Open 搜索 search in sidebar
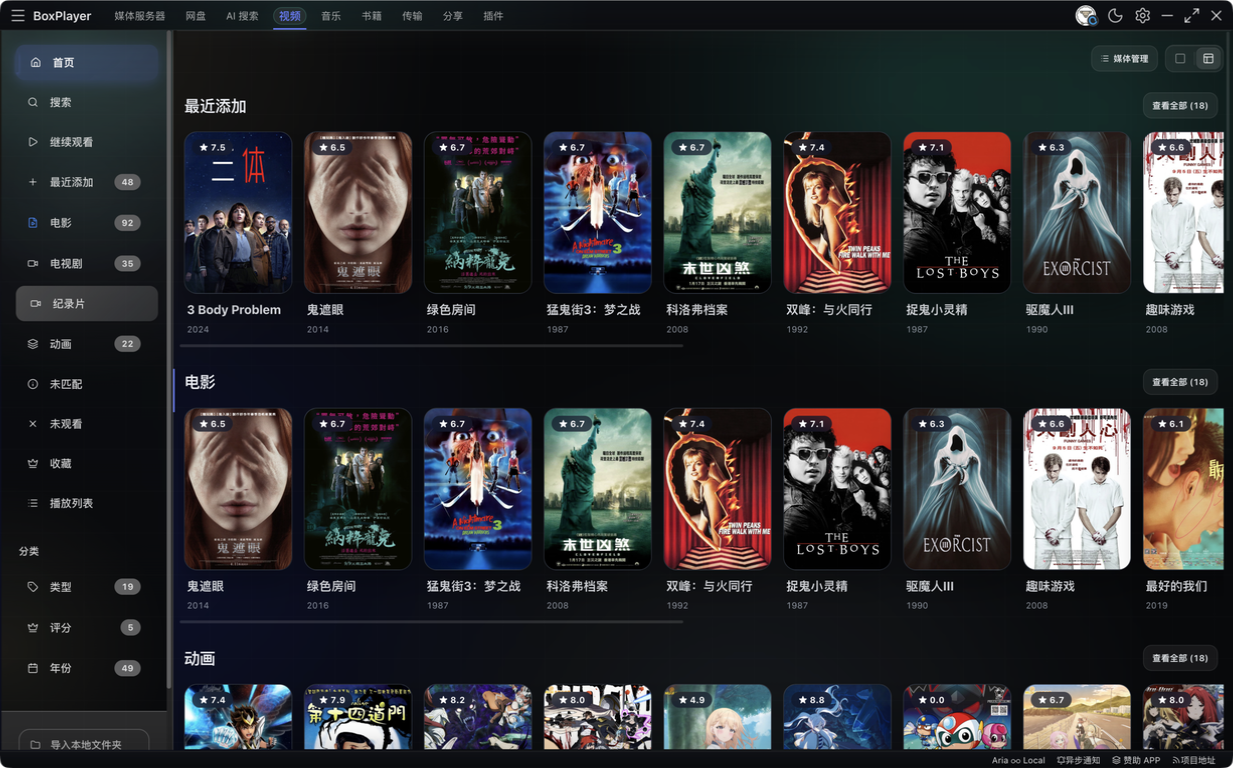This screenshot has height=768, width=1233. pos(87,102)
